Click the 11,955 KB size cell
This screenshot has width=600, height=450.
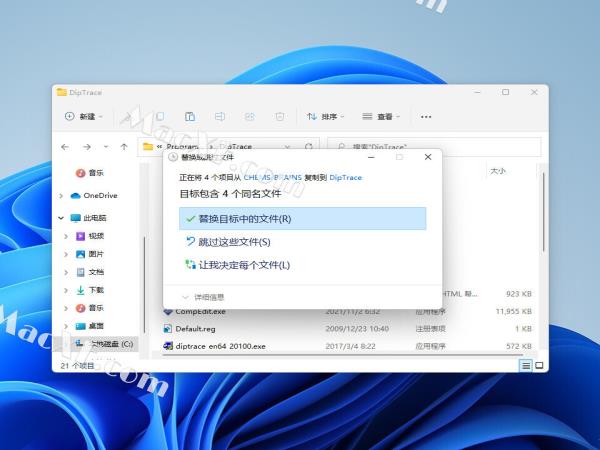pos(514,311)
